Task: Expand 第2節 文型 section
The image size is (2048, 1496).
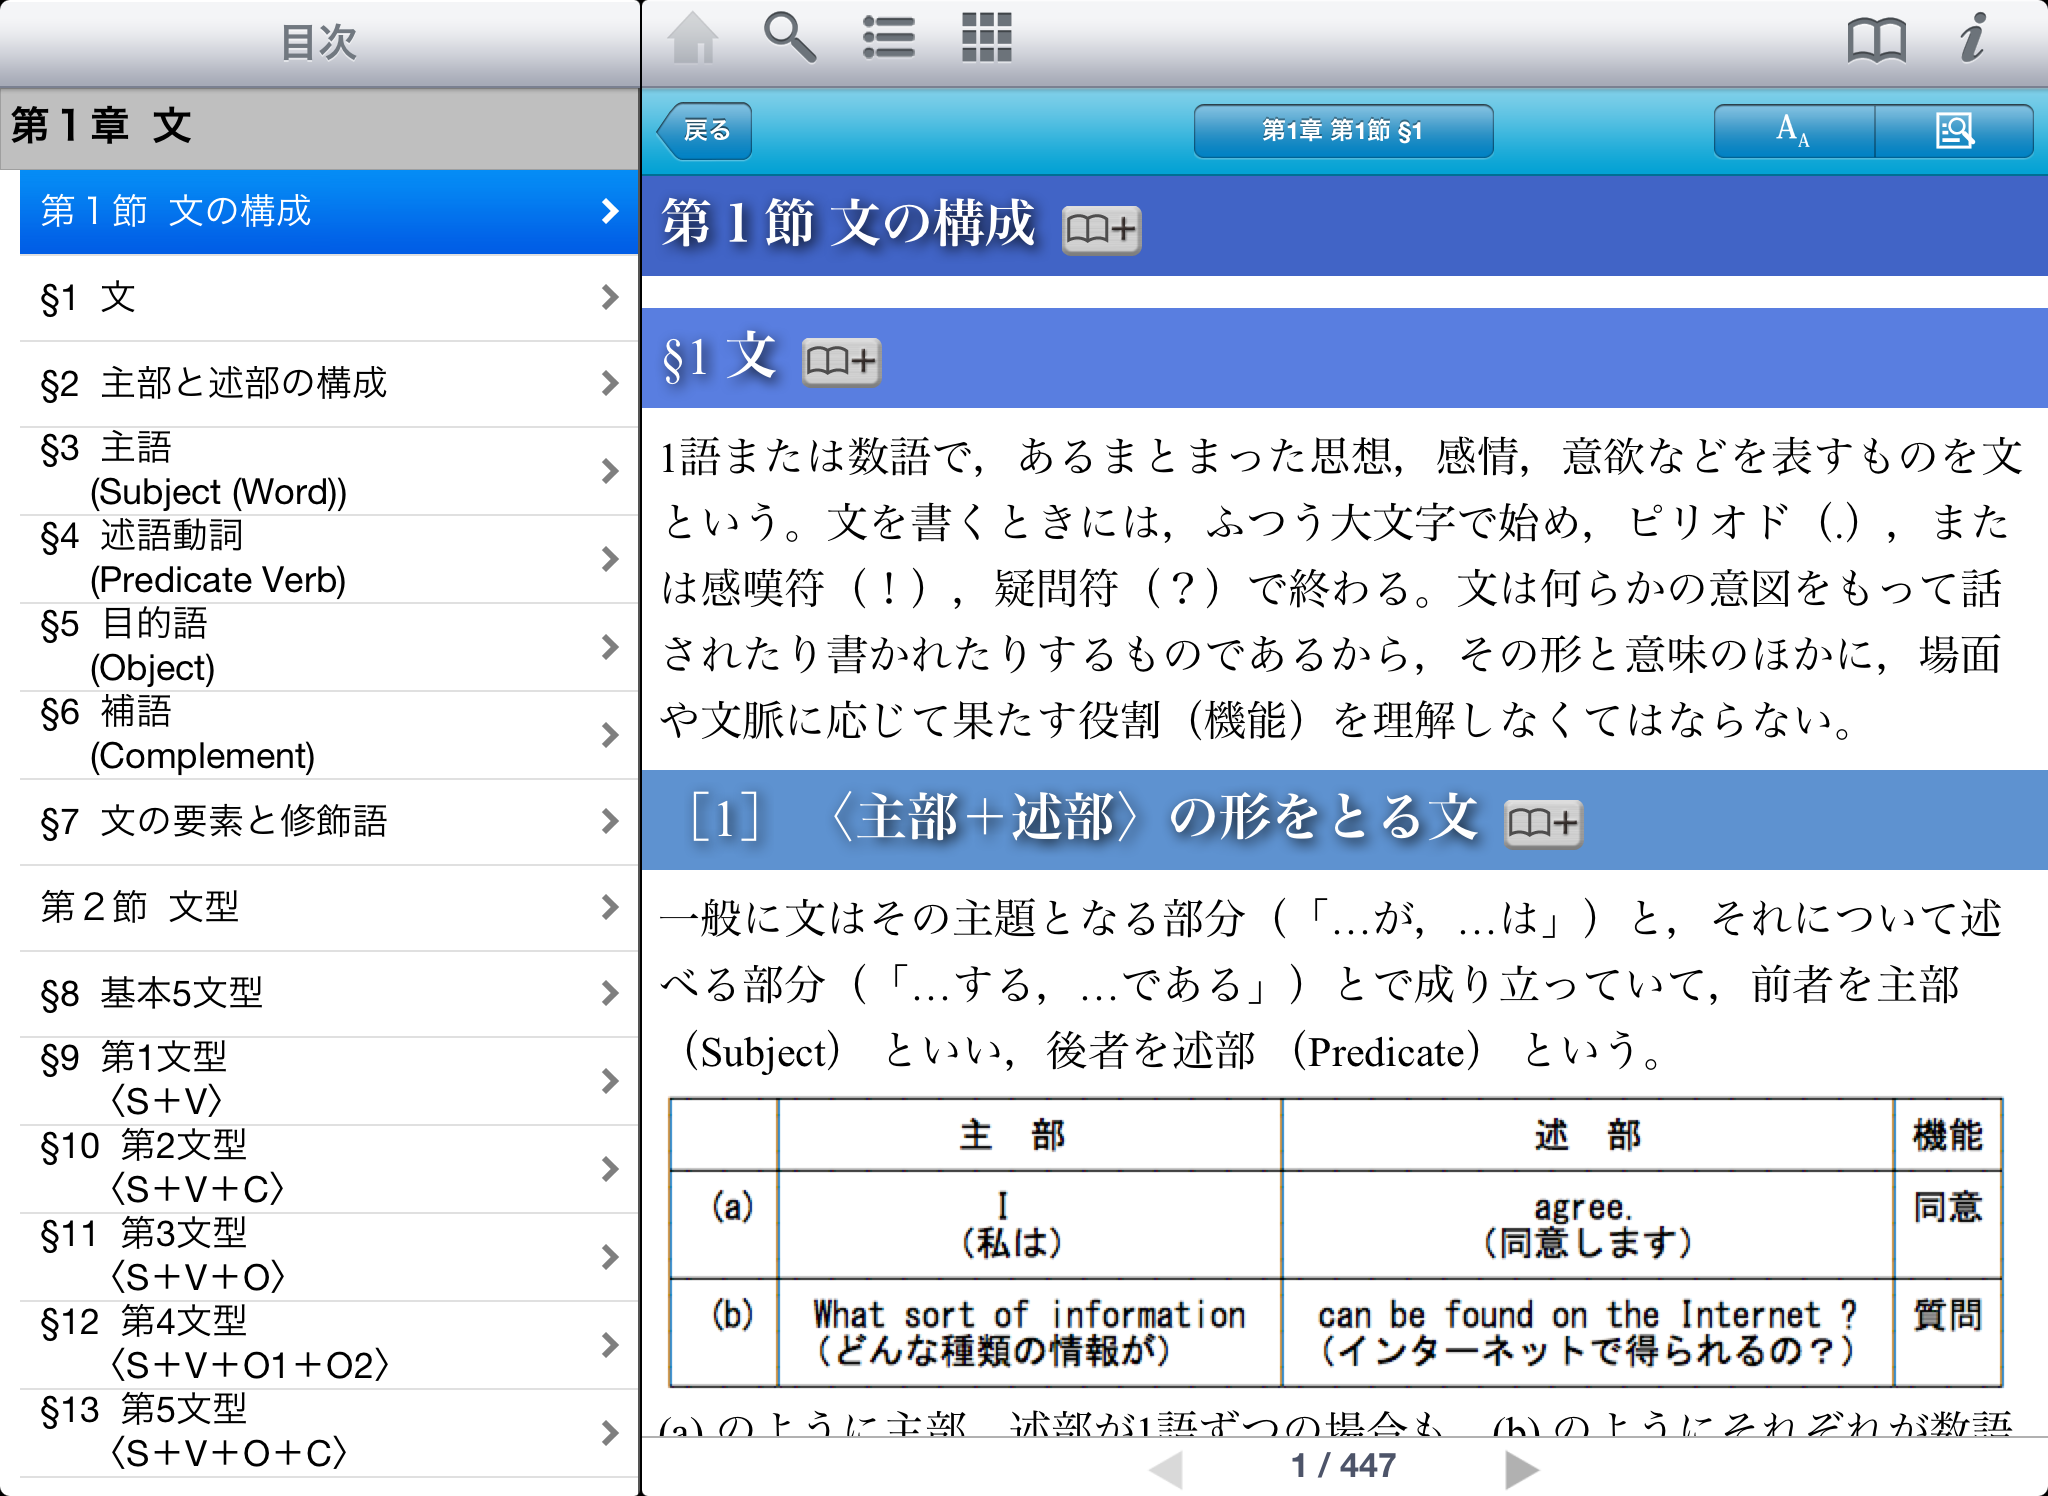Action: coord(610,907)
